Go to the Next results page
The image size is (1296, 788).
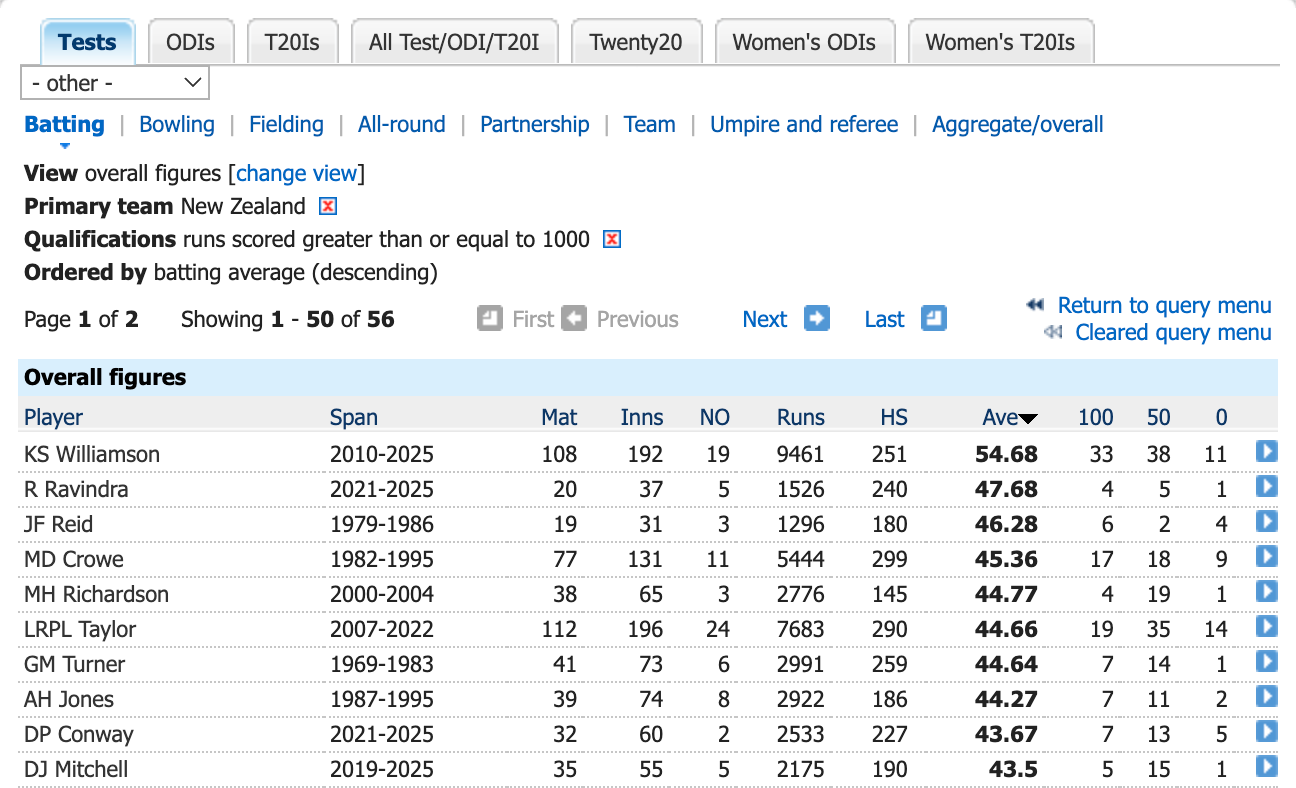click(765, 319)
